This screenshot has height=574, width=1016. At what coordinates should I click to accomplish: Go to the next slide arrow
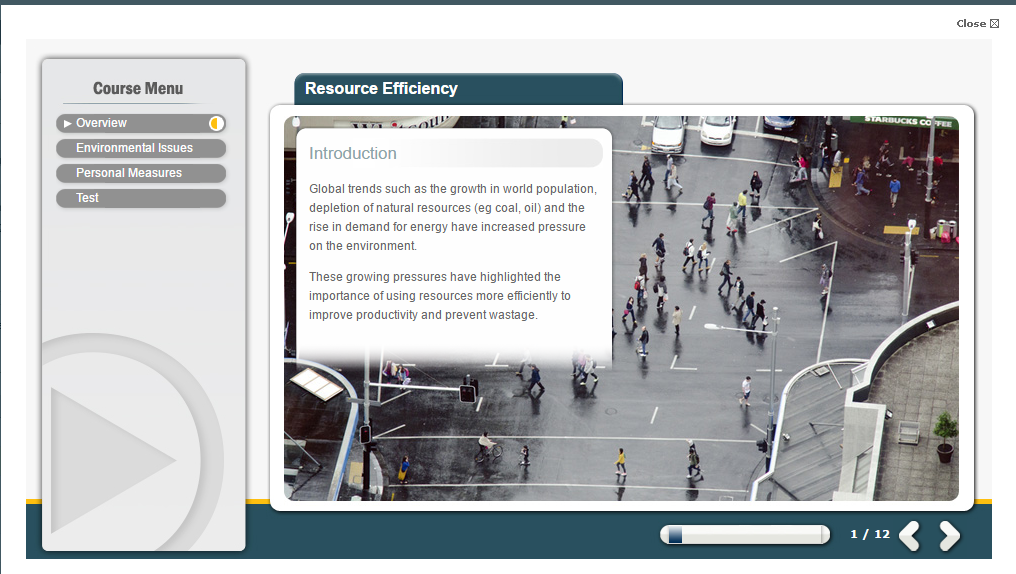coord(949,536)
